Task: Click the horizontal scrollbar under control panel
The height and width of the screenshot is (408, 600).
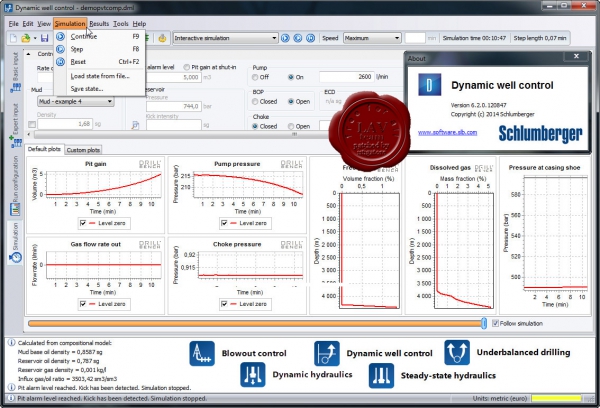Action: [x=180, y=134]
